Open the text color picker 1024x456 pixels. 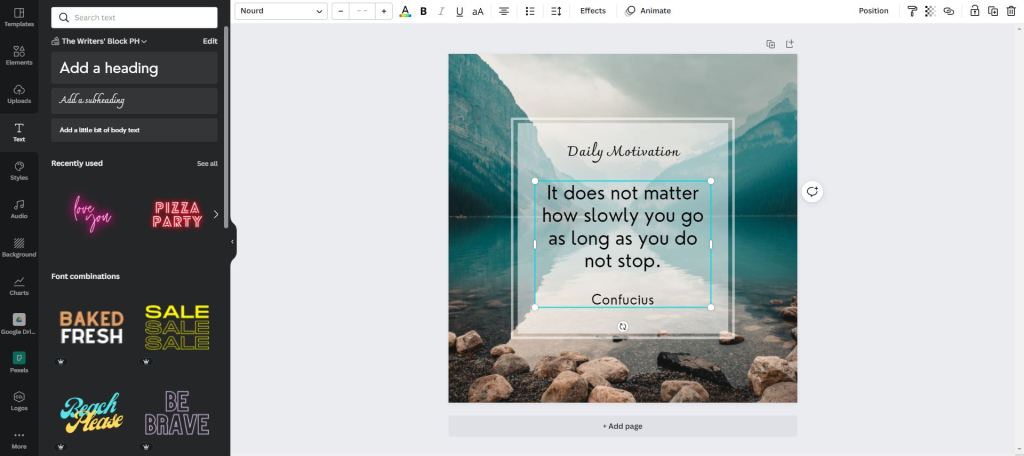[405, 11]
